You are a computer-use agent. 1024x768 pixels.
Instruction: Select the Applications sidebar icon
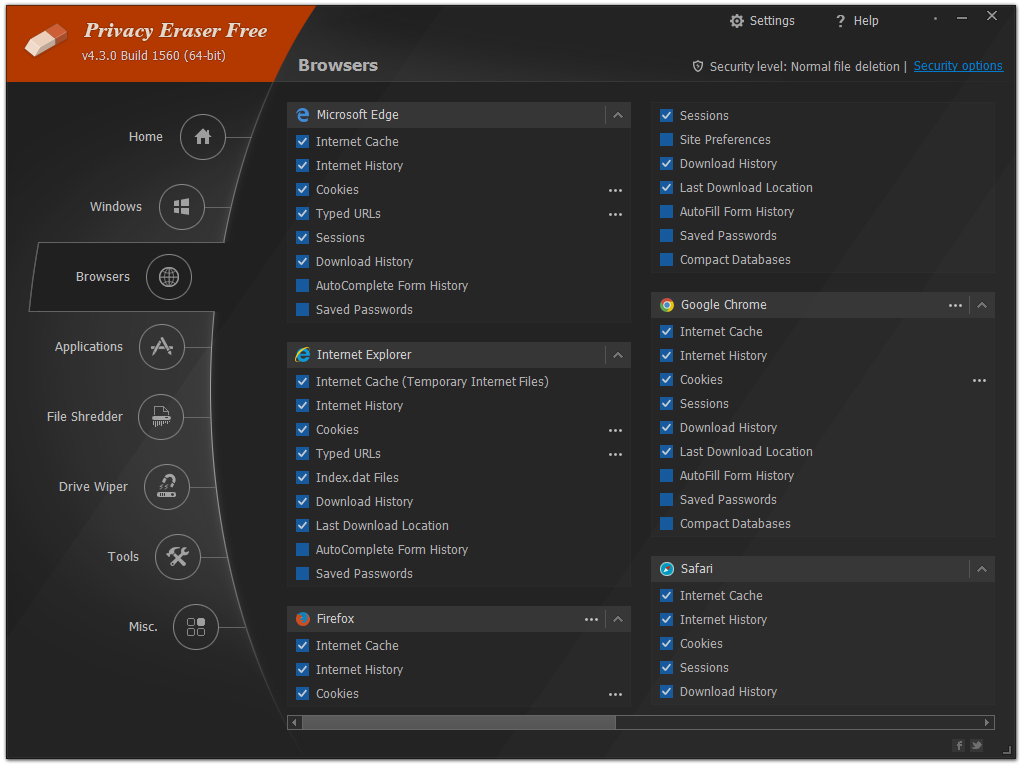(x=162, y=347)
